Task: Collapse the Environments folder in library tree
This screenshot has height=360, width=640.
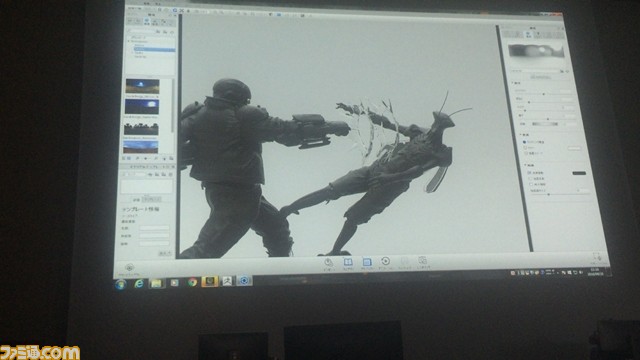Action: pos(129,41)
